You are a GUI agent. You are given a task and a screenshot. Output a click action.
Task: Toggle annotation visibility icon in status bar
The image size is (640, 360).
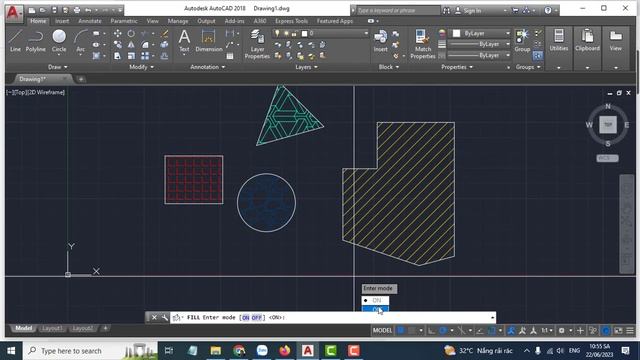pos(511,330)
